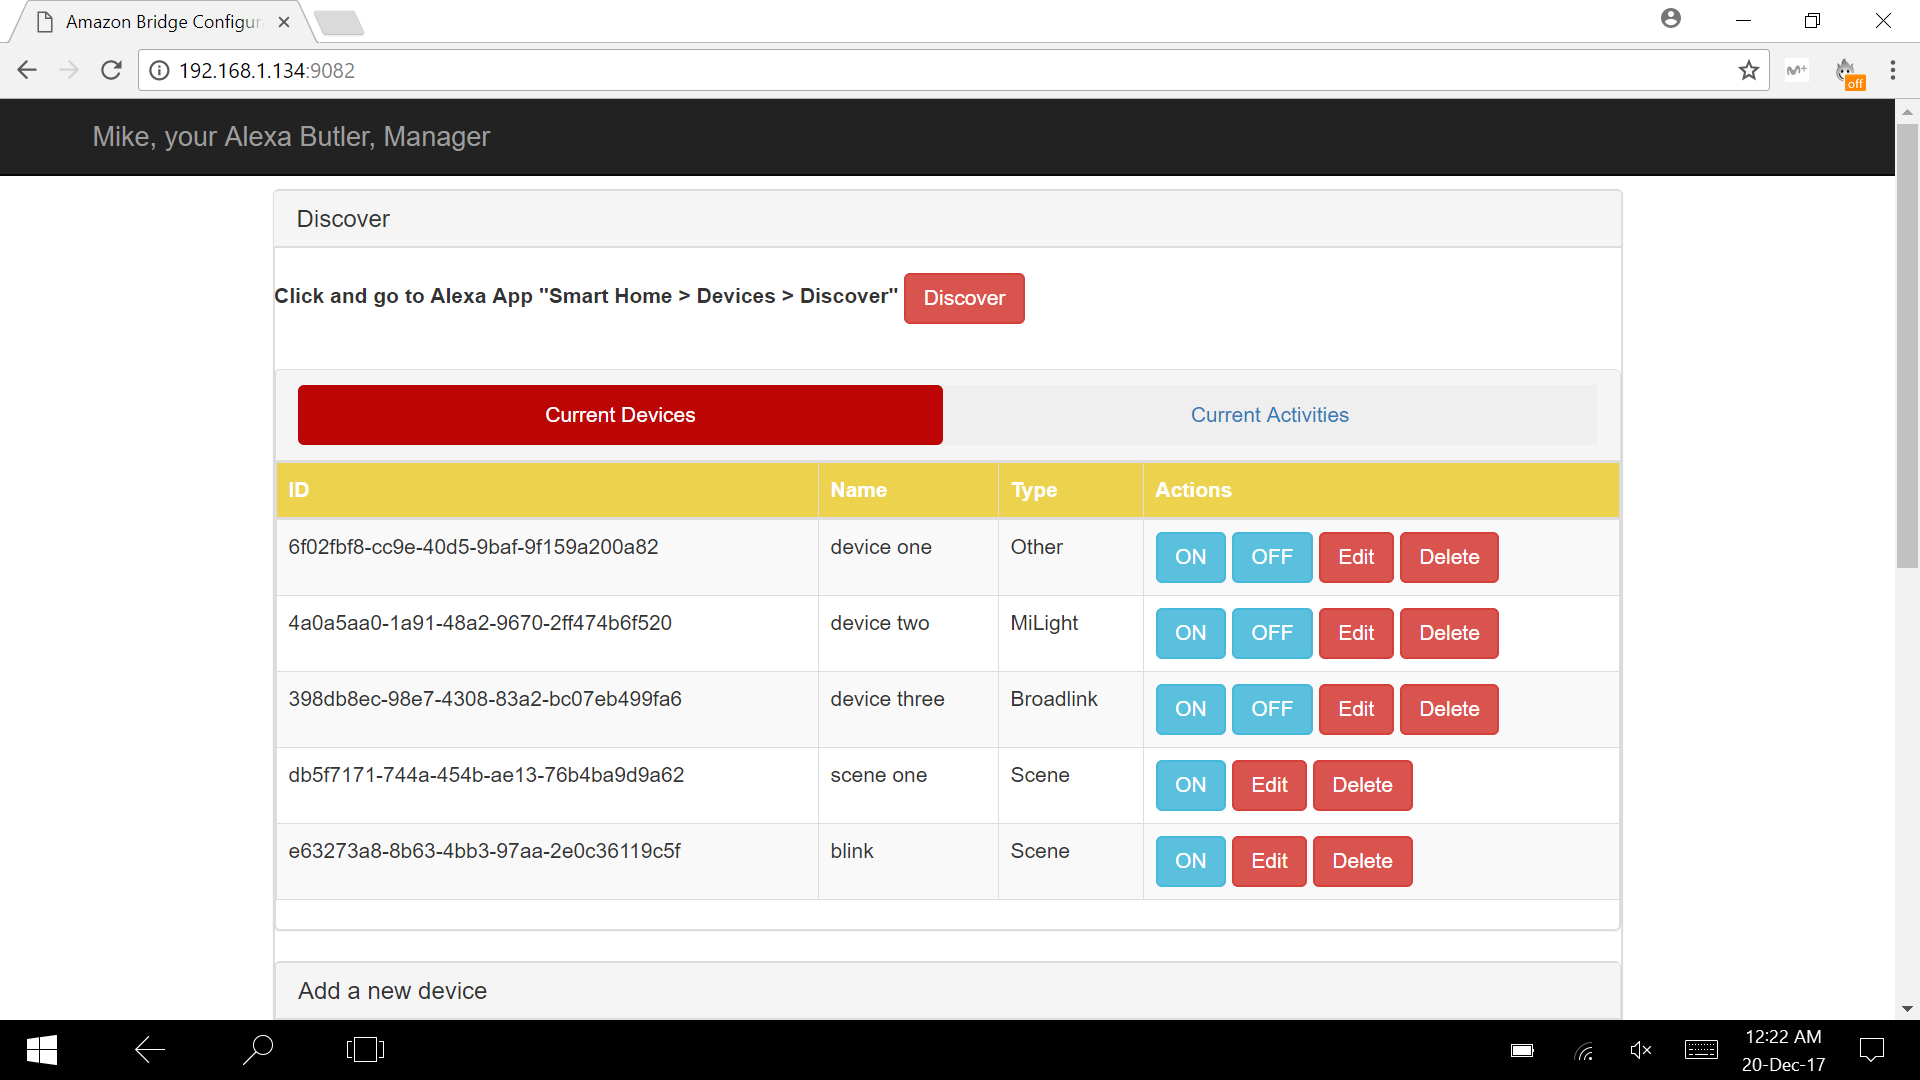Open Task View in taskbar

click(x=365, y=1050)
